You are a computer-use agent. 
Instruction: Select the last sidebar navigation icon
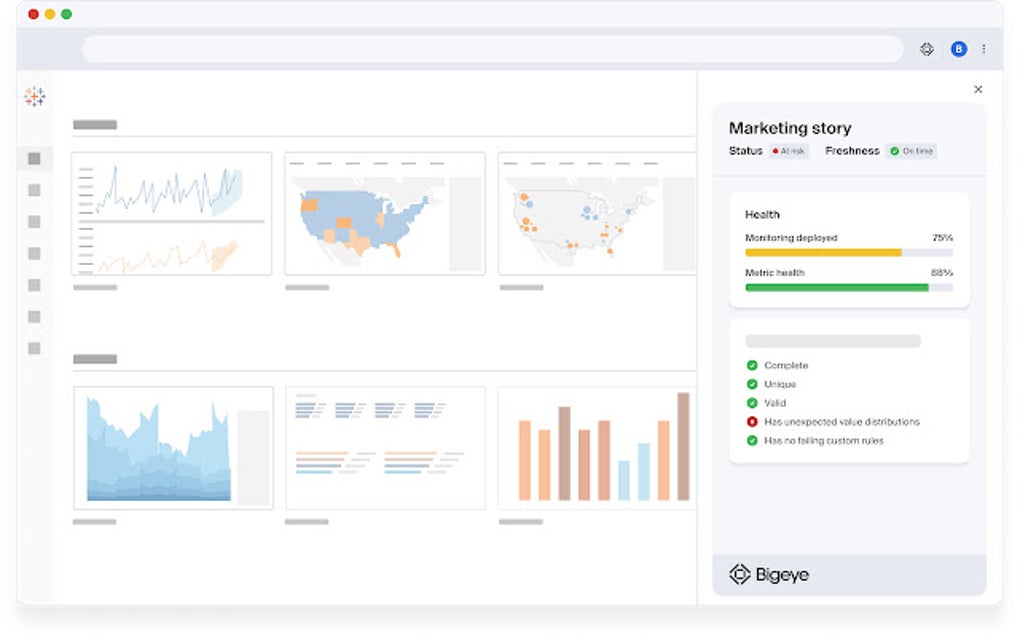34,348
